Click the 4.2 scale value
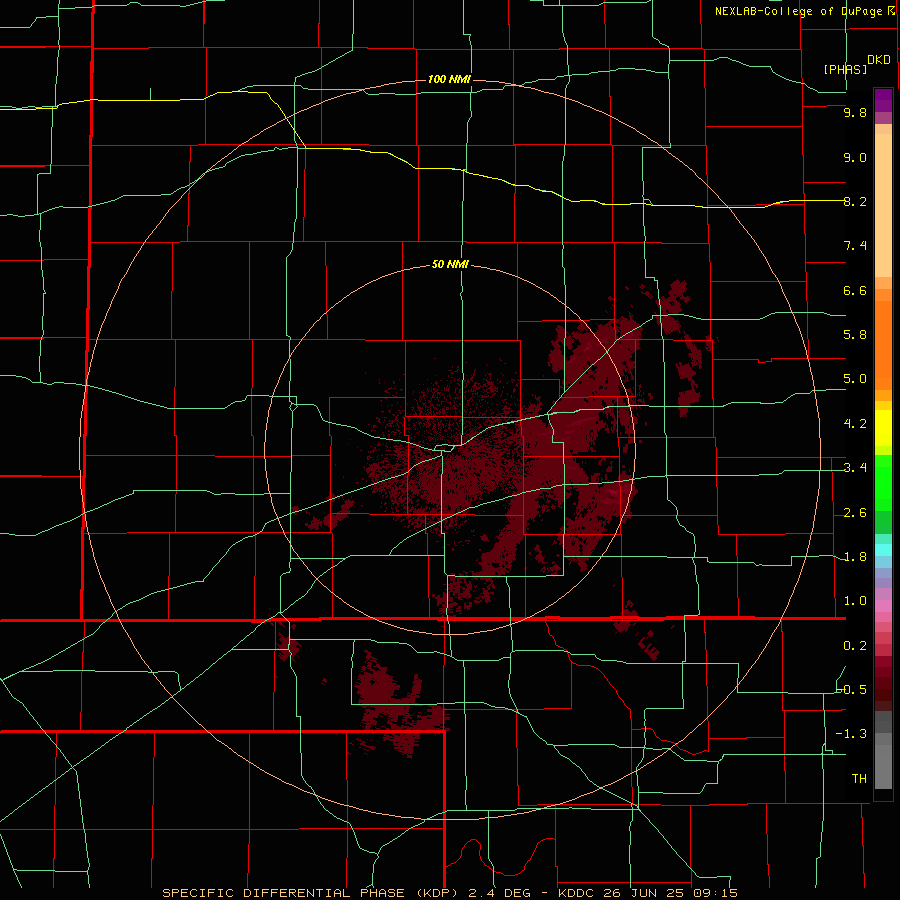Image resolution: width=900 pixels, height=900 pixels. [855, 424]
